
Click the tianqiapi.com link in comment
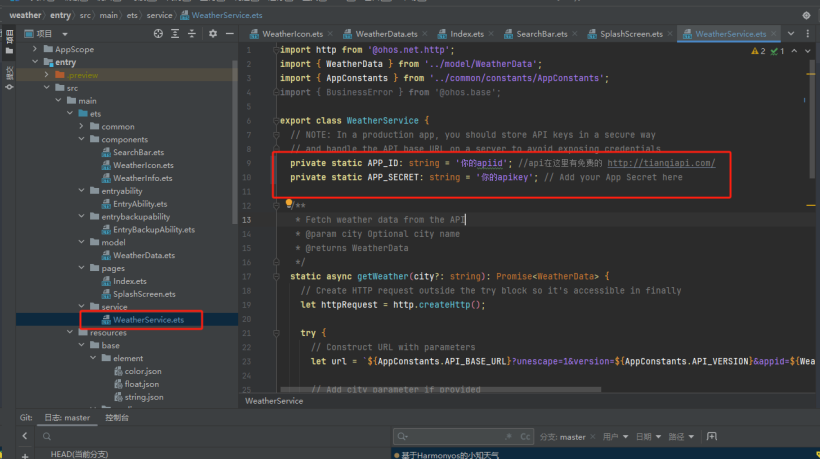[x=661, y=163]
